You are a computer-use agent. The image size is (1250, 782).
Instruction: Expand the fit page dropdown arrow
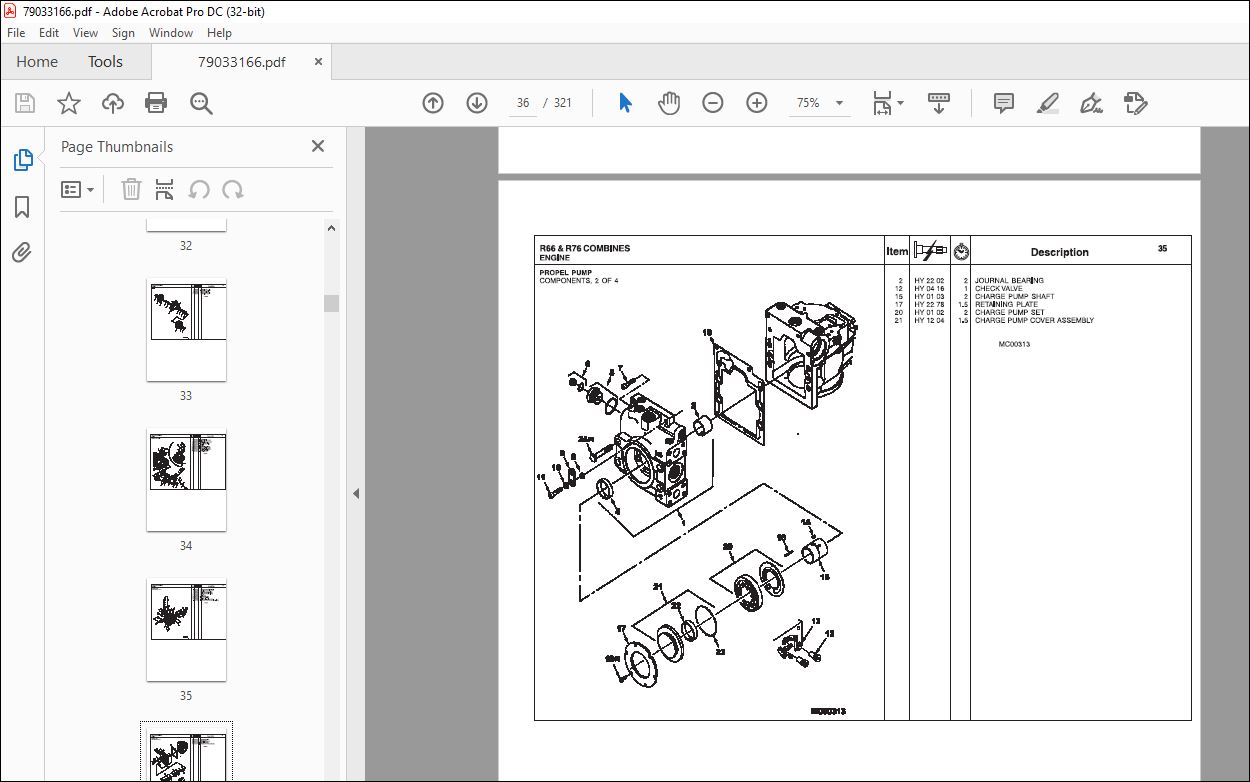901,103
